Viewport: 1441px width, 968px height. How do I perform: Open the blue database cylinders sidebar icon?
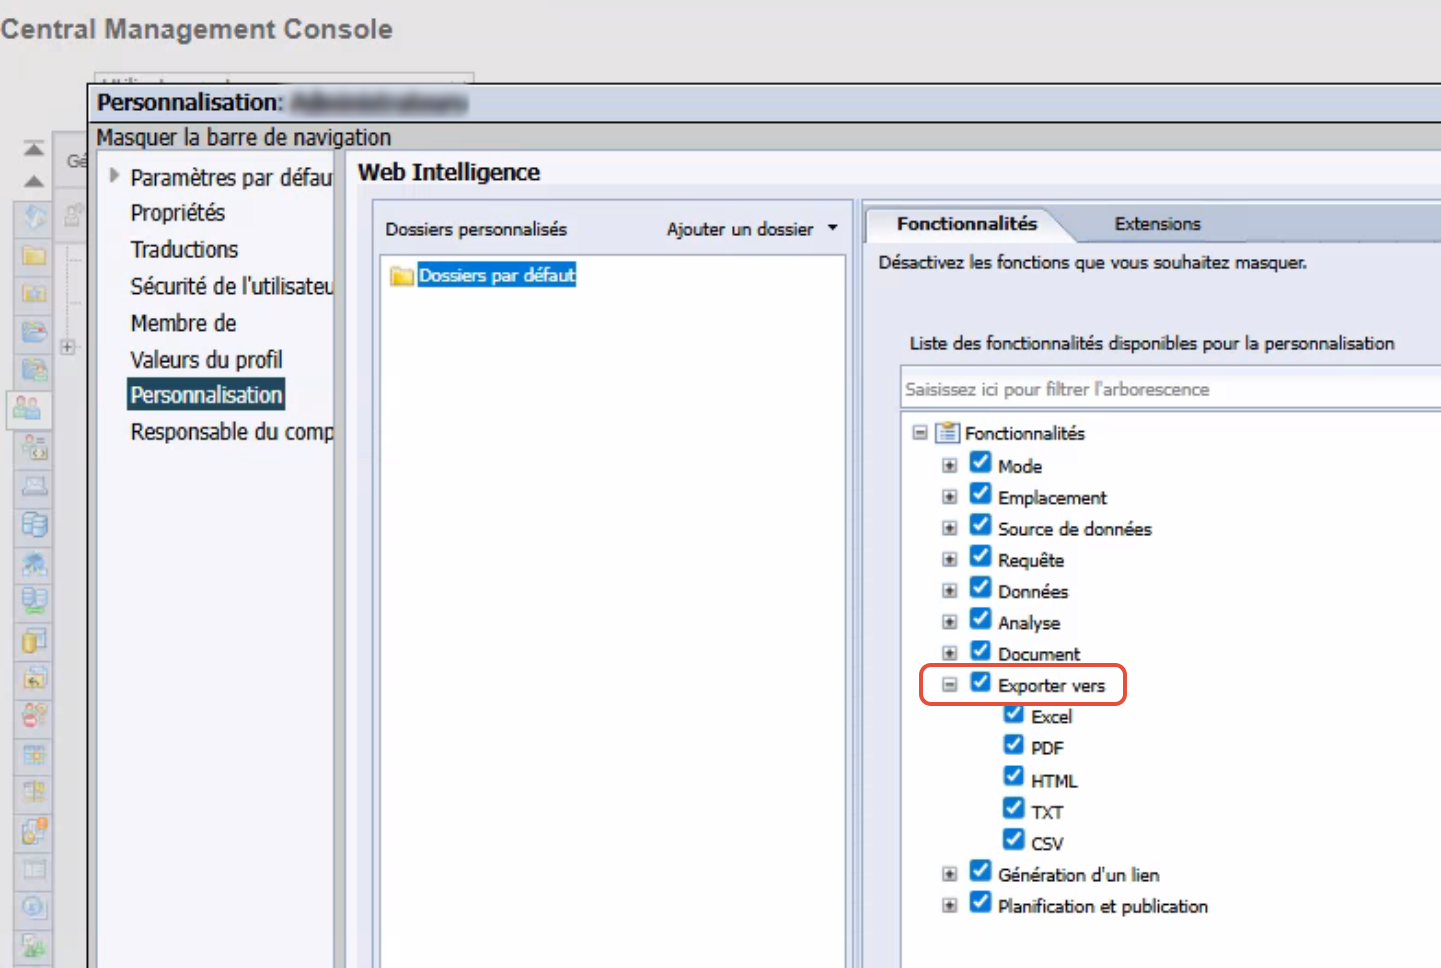point(34,524)
